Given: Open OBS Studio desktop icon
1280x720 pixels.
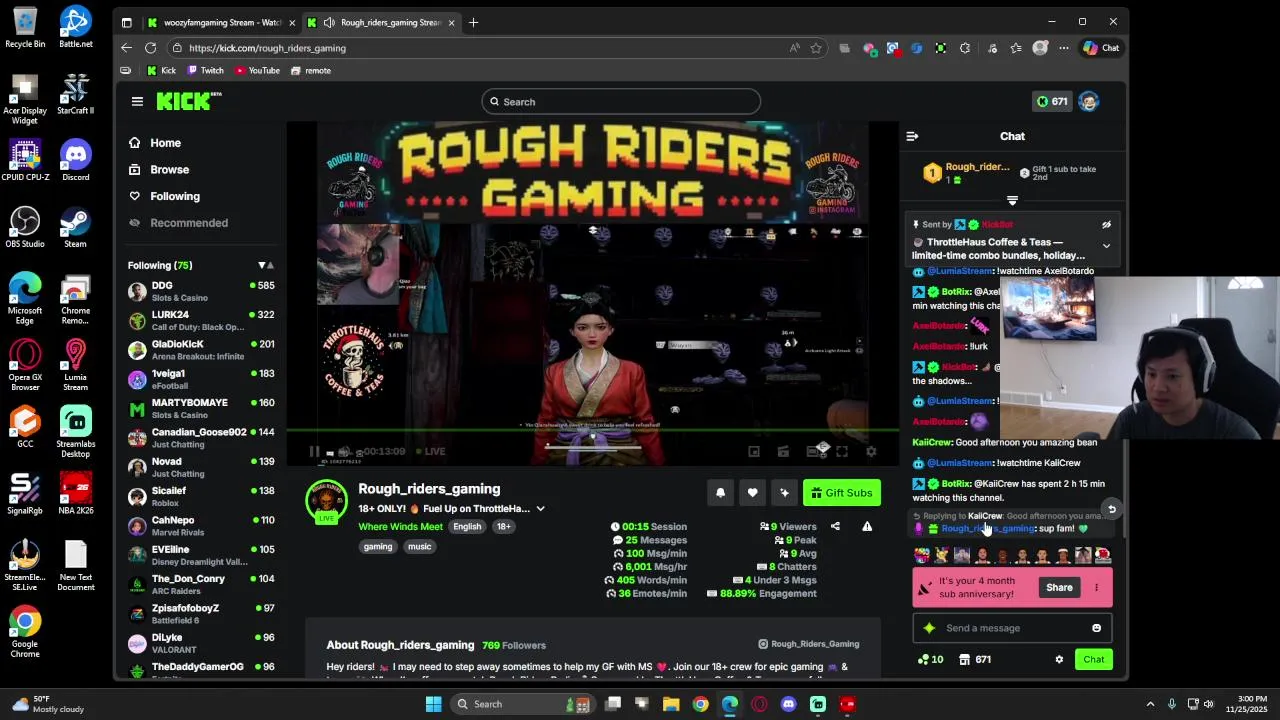Looking at the screenshot, I should click(25, 227).
